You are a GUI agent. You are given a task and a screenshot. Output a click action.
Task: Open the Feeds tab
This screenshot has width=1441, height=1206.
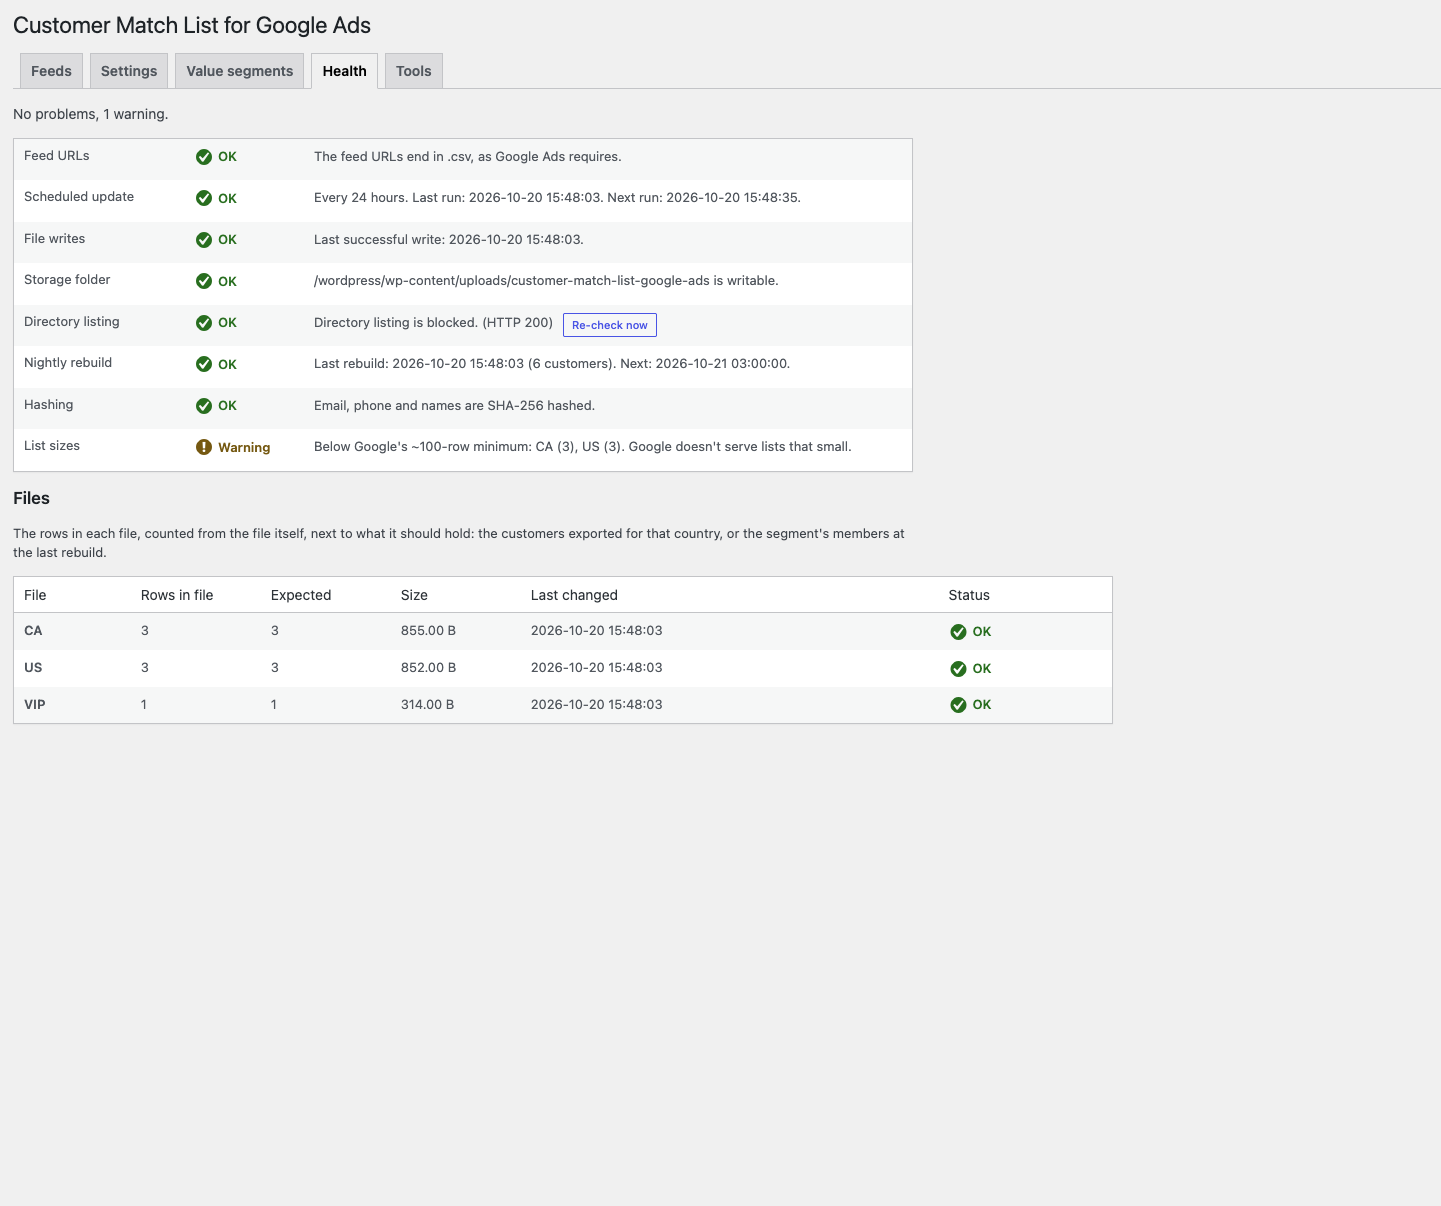point(51,71)
